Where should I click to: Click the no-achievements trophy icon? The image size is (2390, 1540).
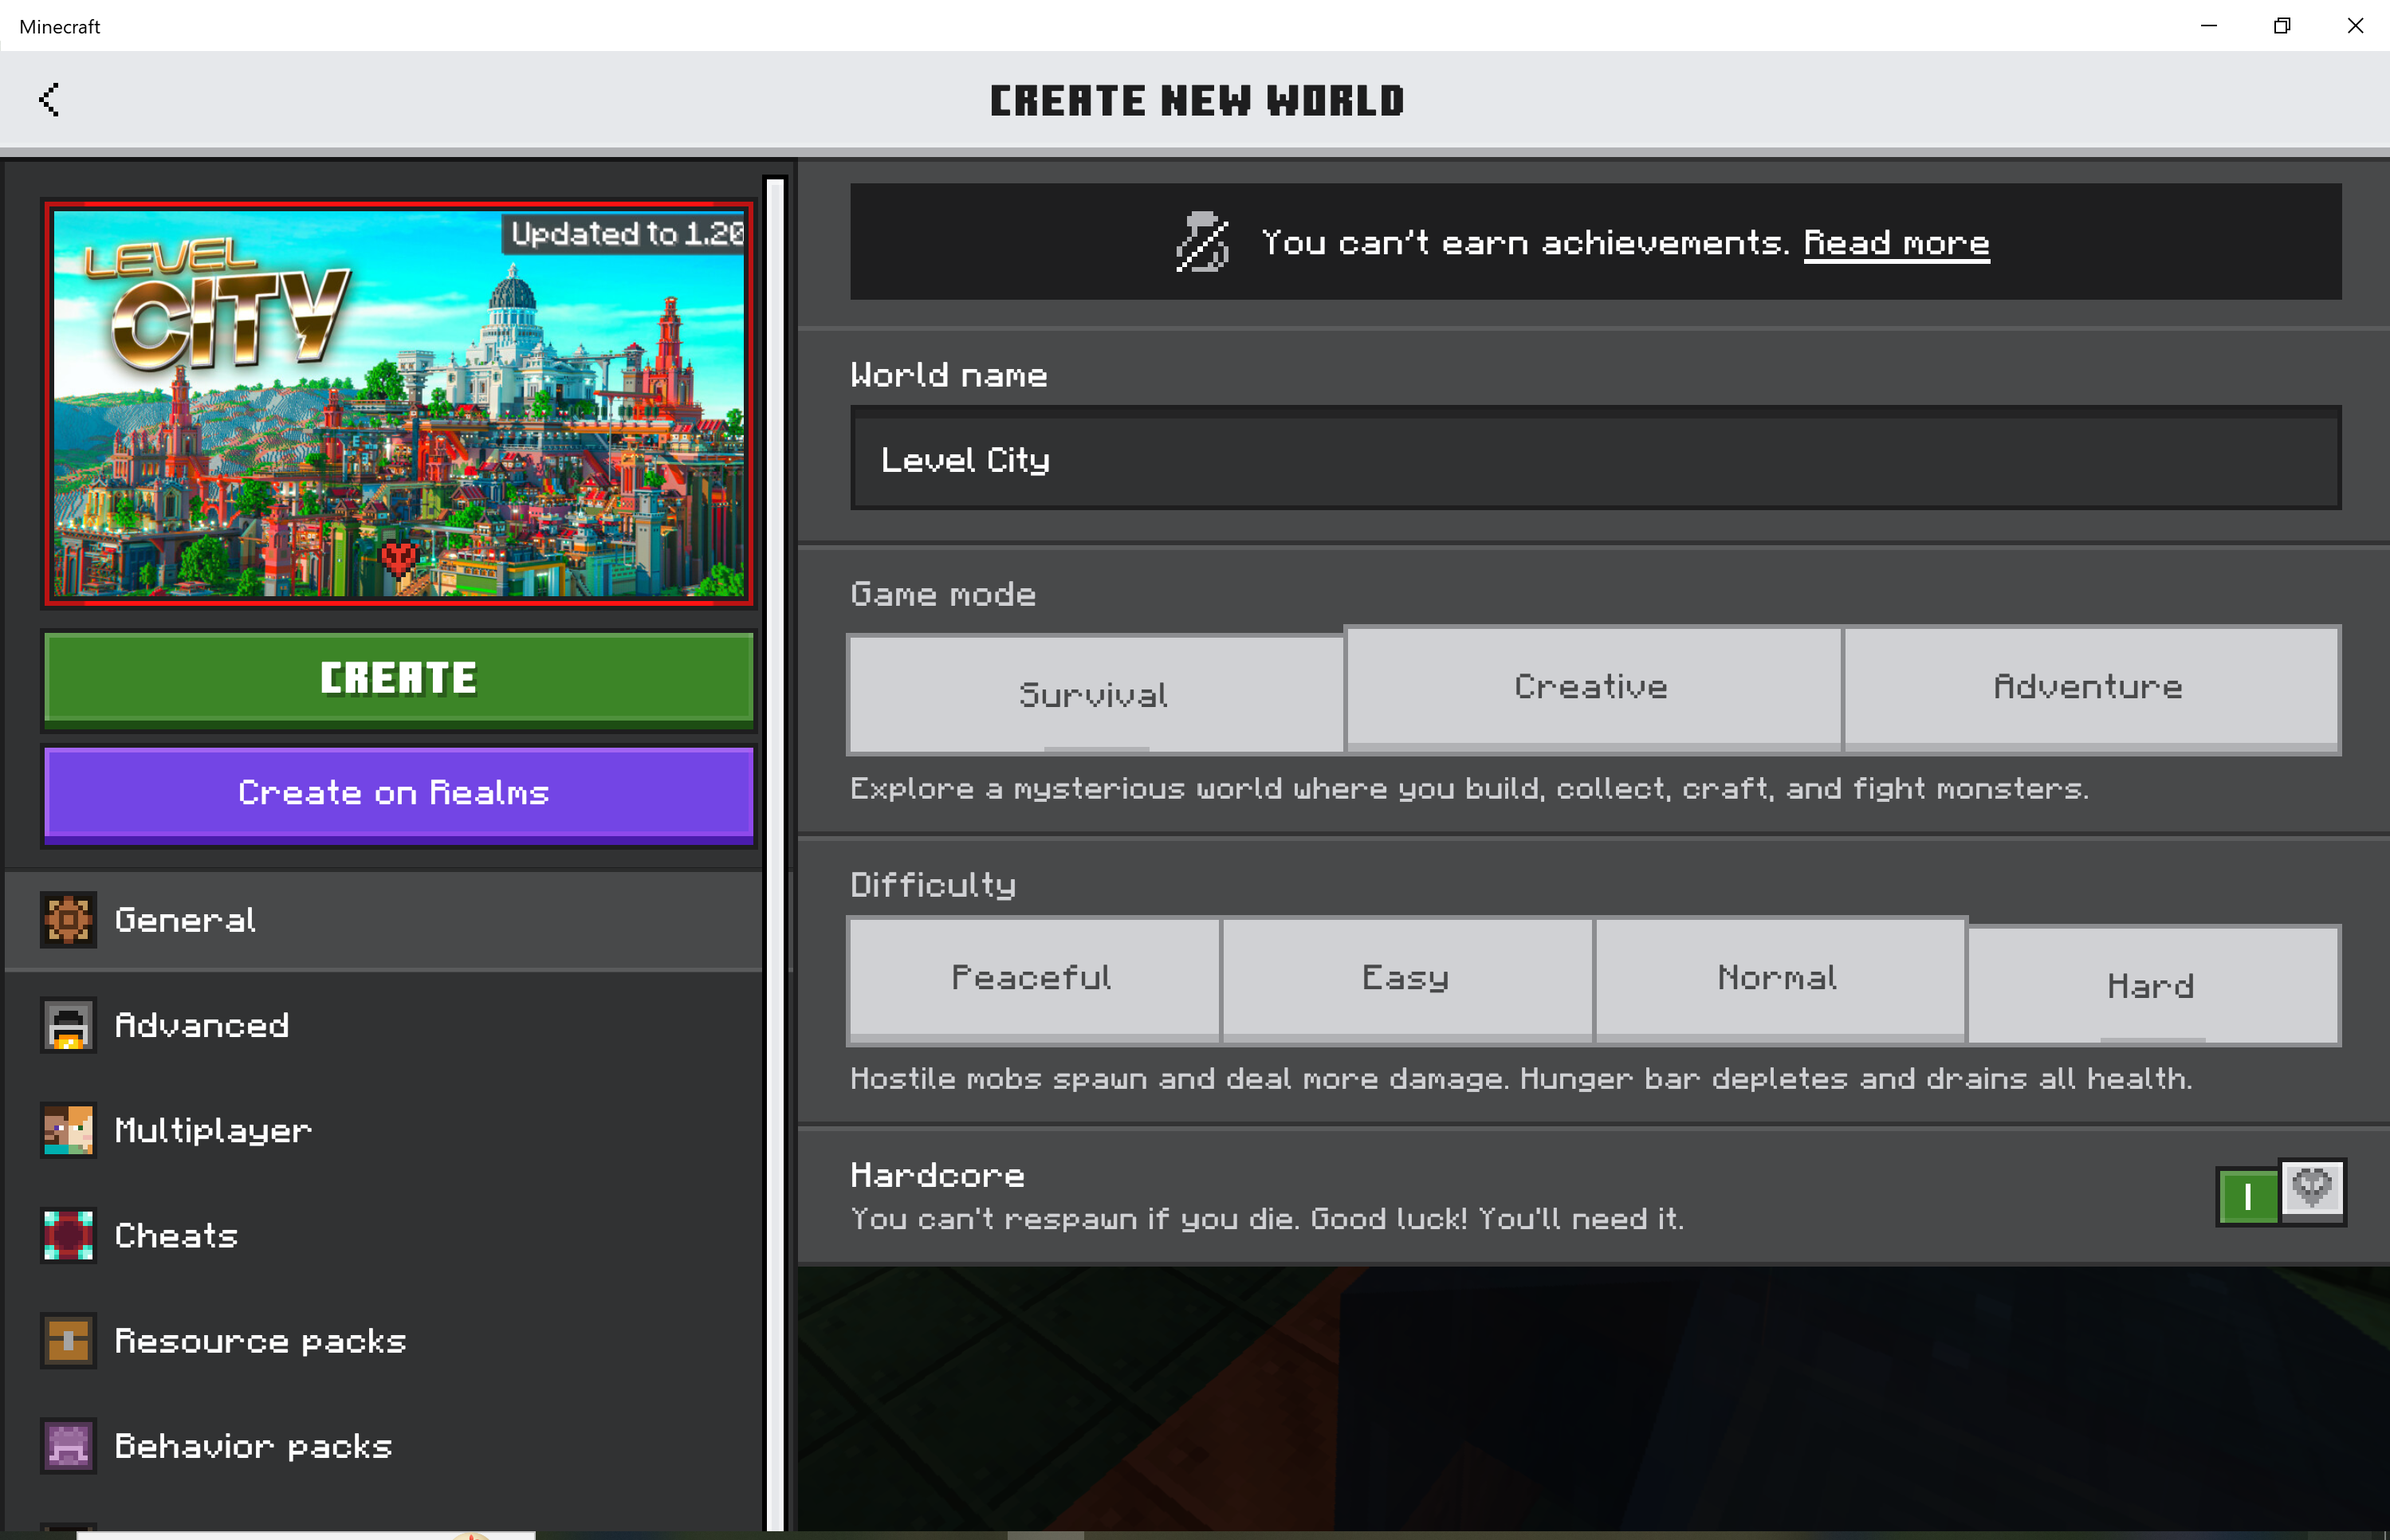[x=1201, y=242]
